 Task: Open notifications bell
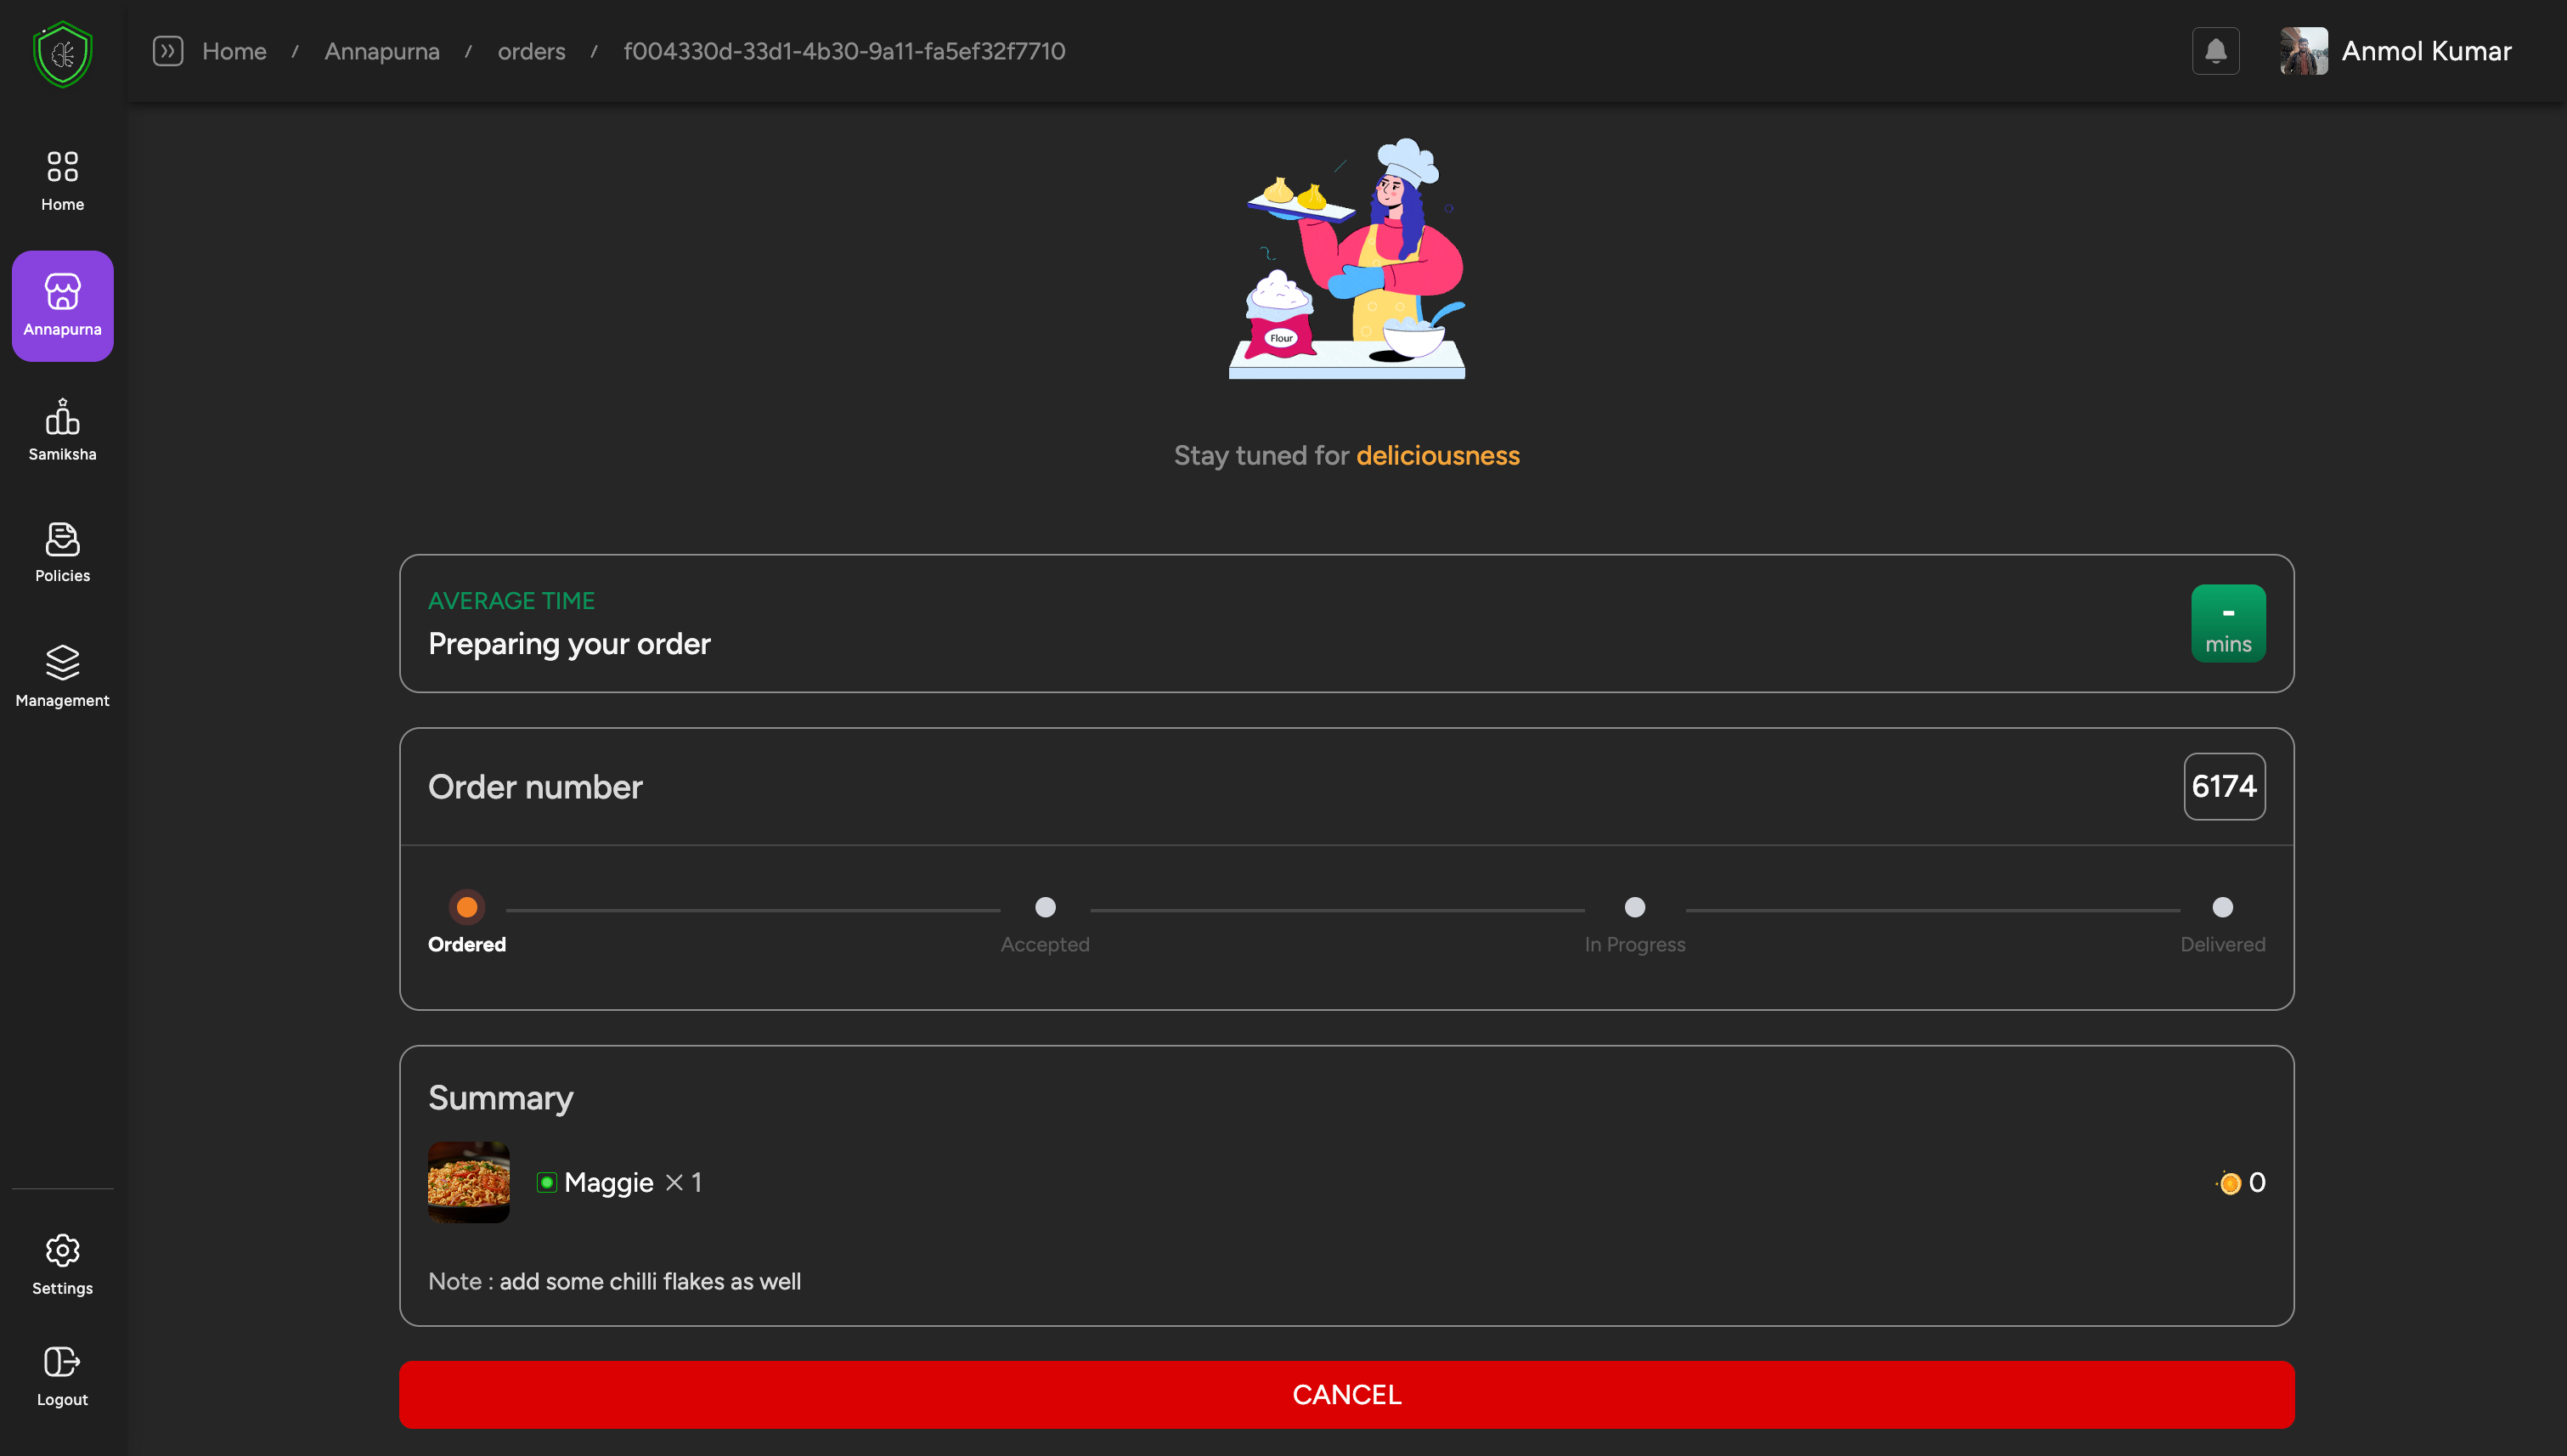(x=2215, y=51)
